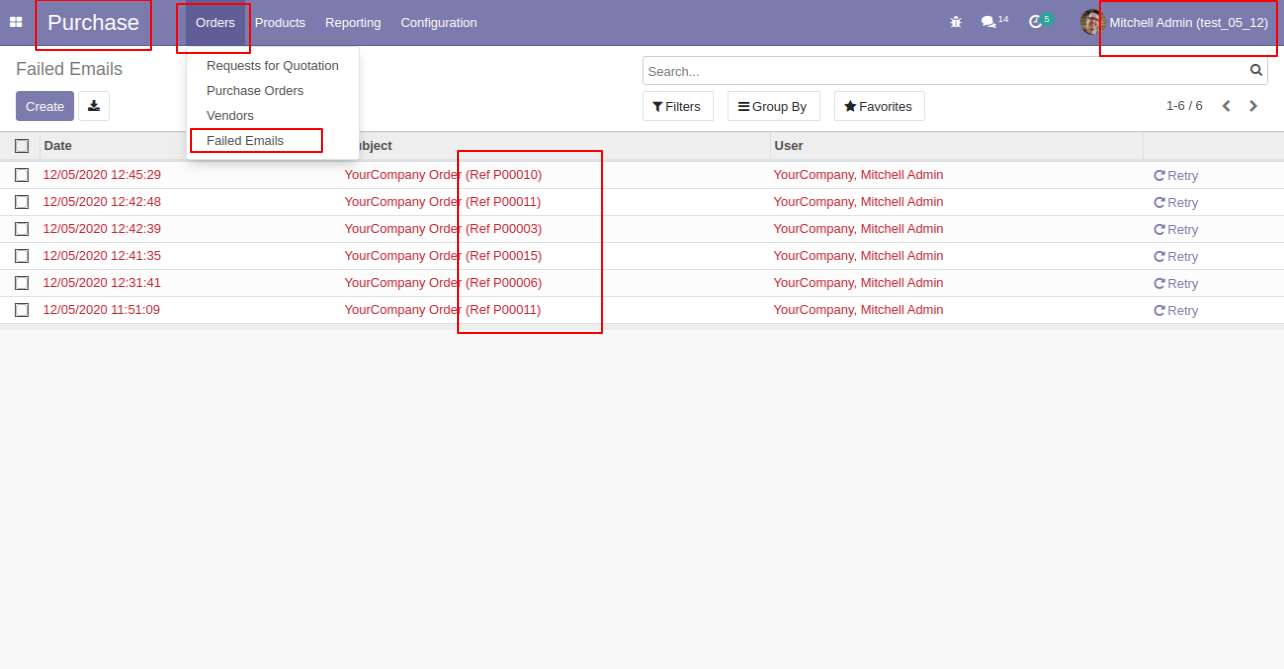This screenshot has width=1284, height=669.
Task: Select Purchase Orders menu item
Action: coord(272,90)
